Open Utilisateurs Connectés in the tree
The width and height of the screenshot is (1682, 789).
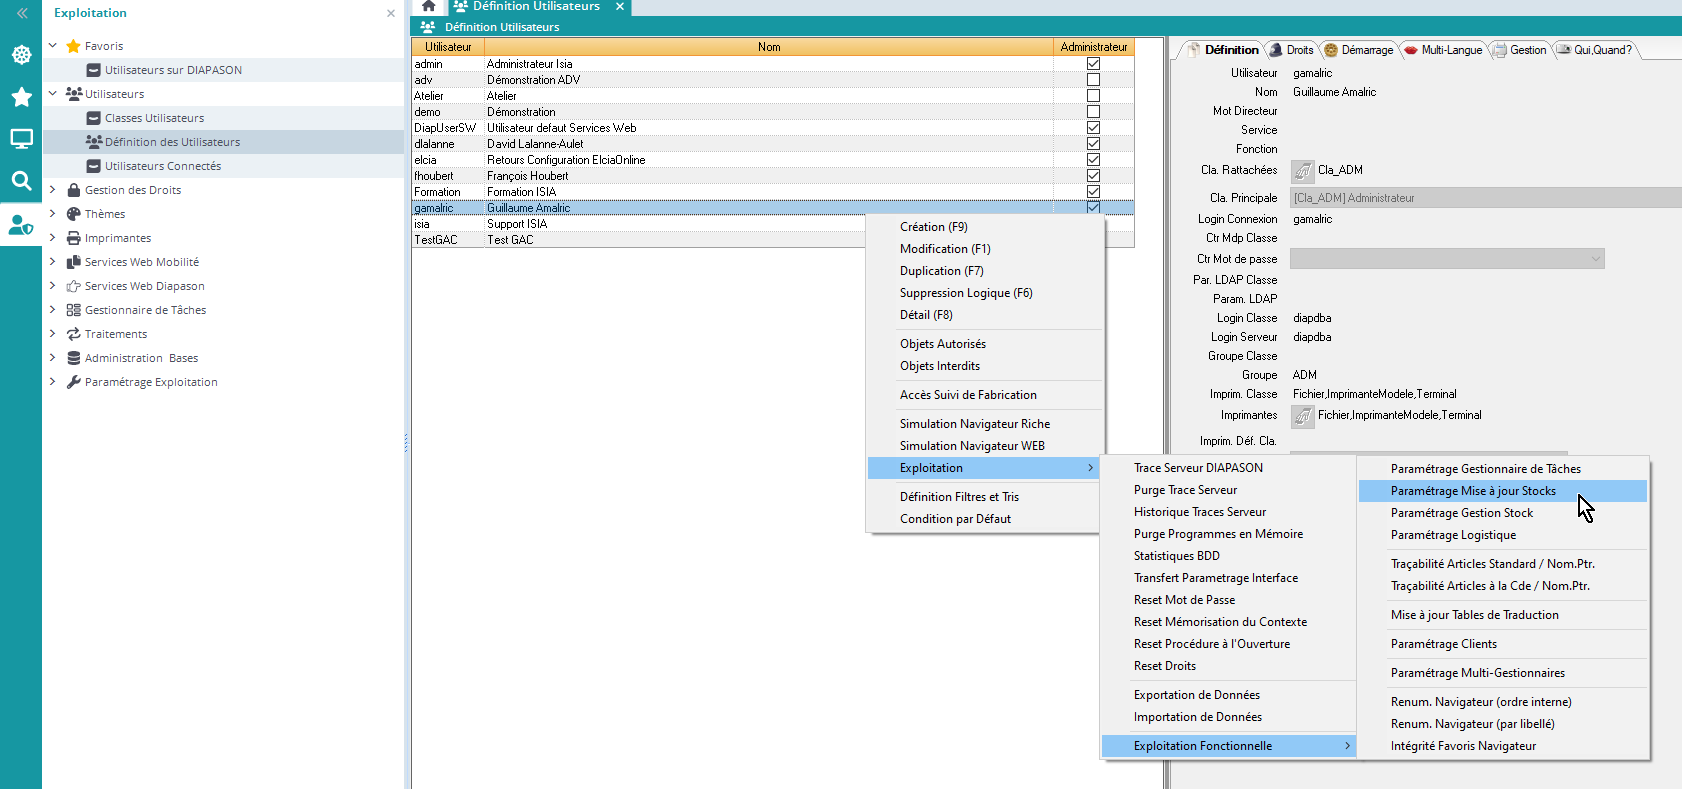(x=162, y=166)
